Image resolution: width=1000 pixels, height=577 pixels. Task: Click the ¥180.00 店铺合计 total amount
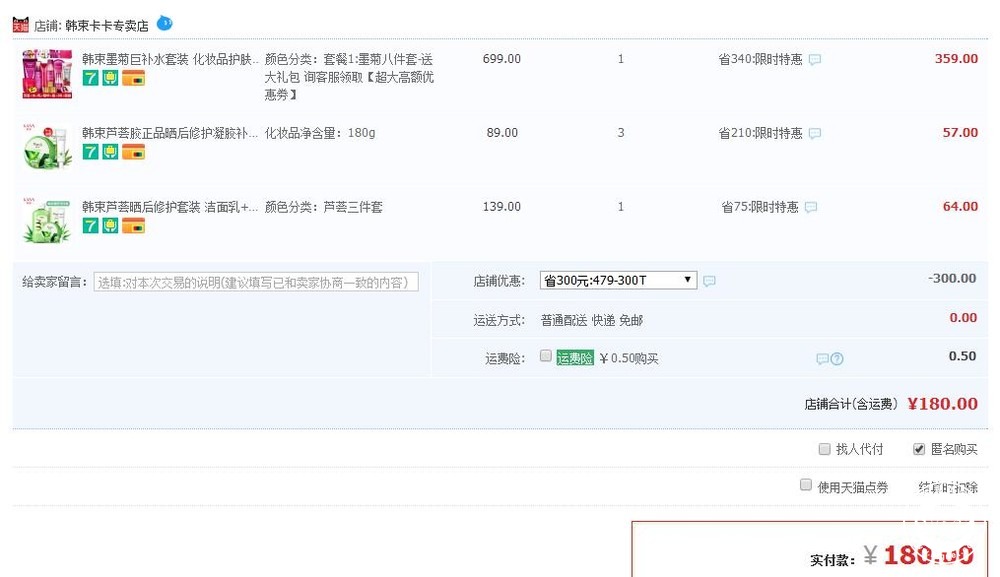pos(942,404)
